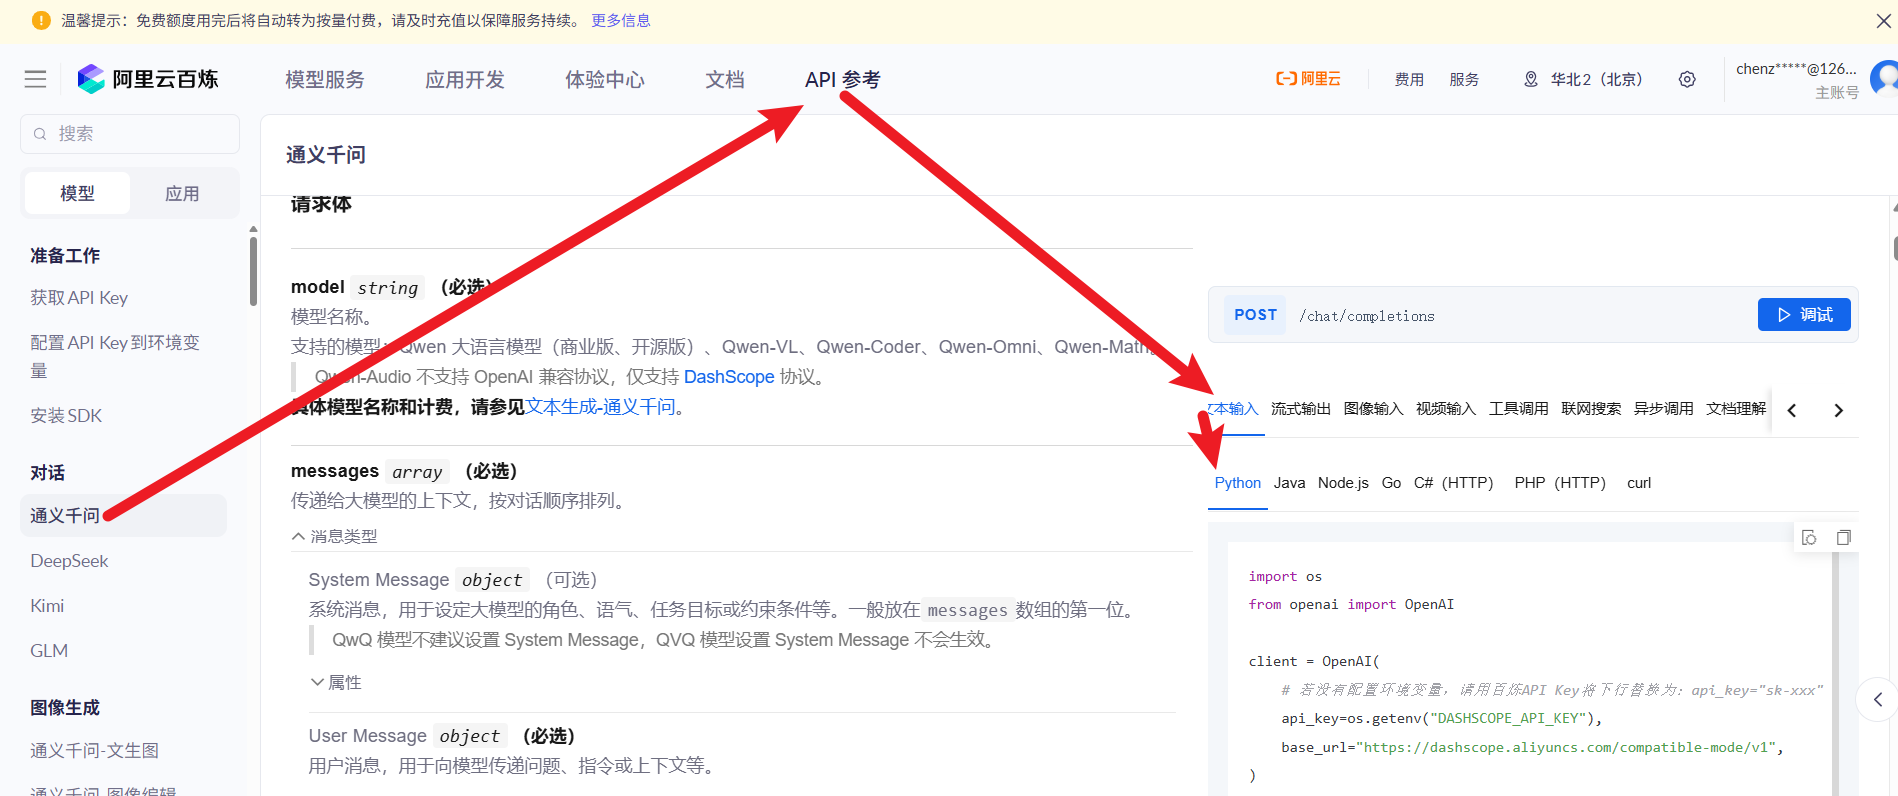Select the 工具调用 example tab
Viewport: 1898px width, 796px height.
(1519, 408)
